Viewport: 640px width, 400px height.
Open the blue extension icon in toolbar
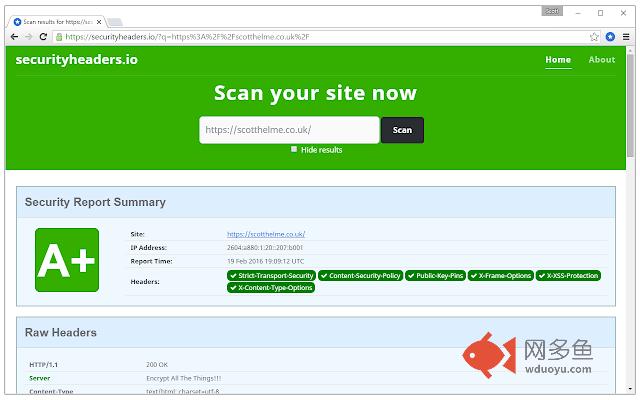pyautogui.click(x=610, y=37)
